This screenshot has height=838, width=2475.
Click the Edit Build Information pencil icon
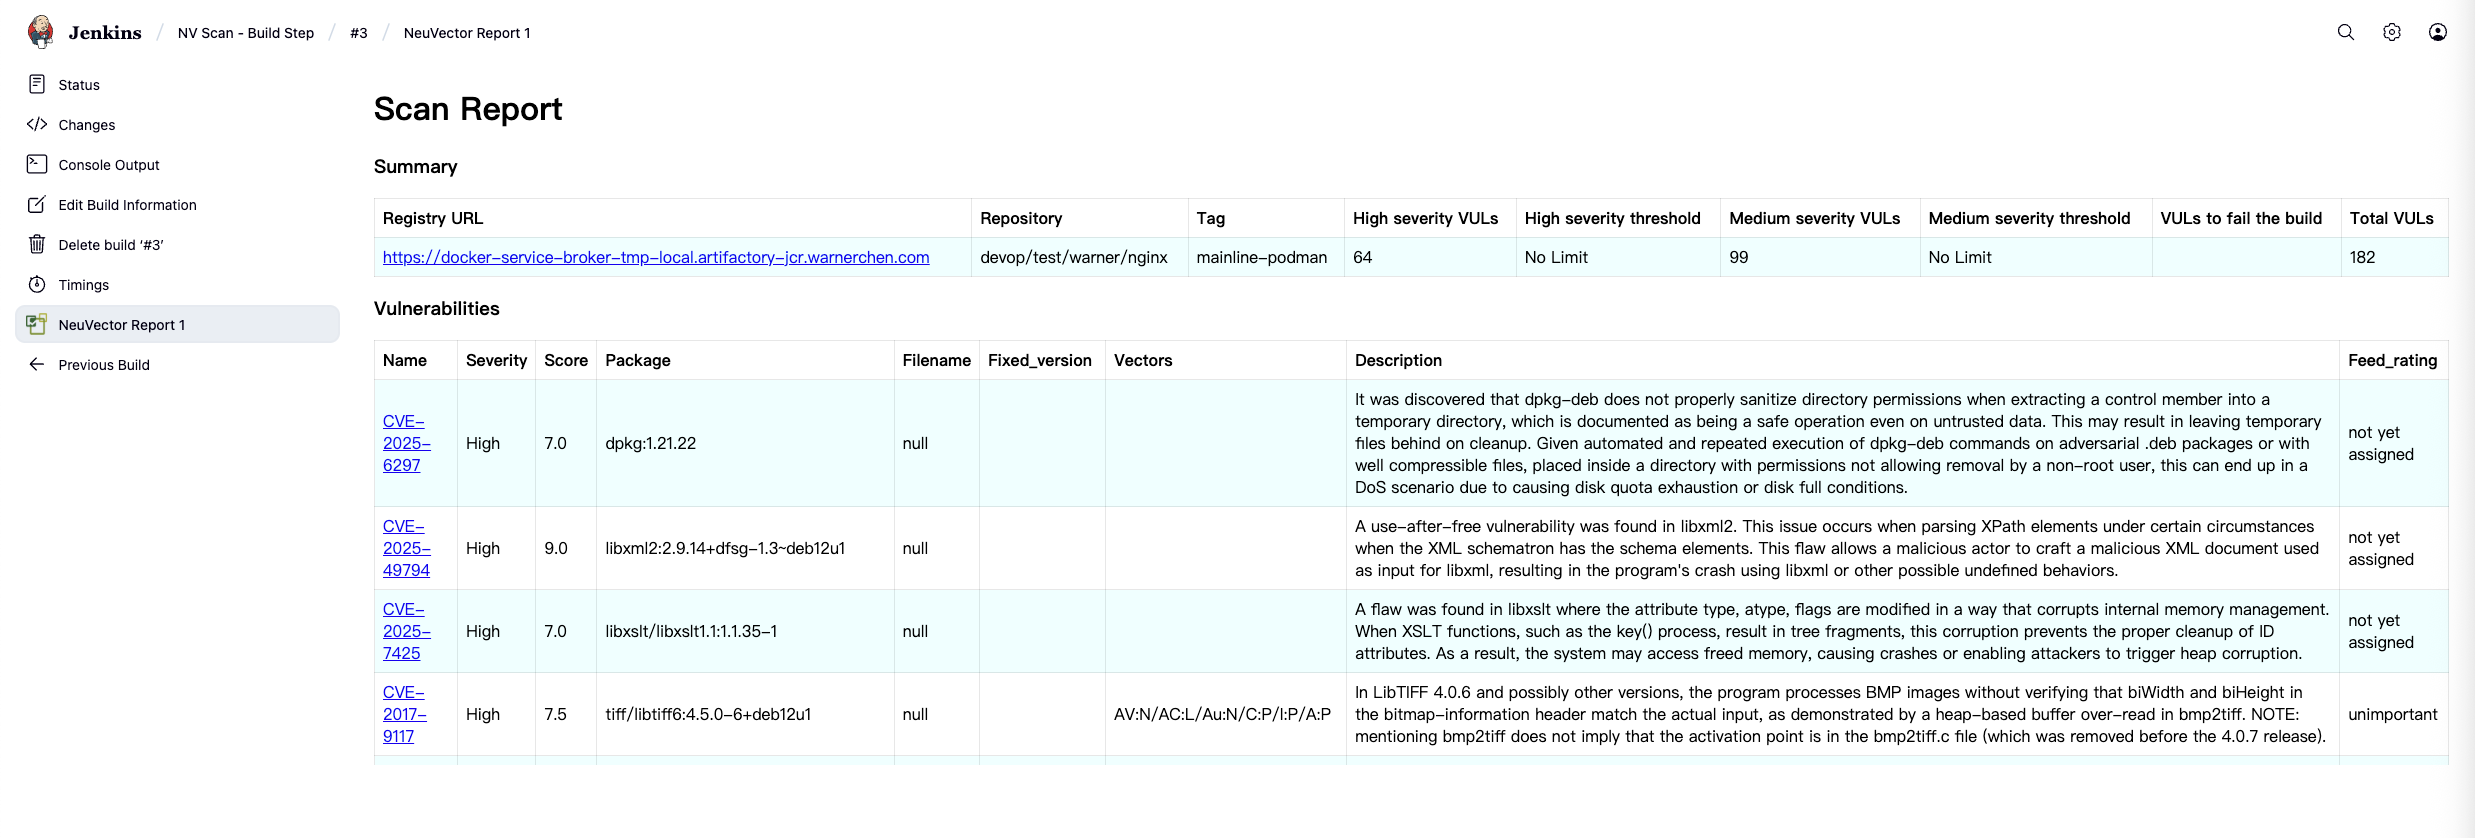(37, 204)
